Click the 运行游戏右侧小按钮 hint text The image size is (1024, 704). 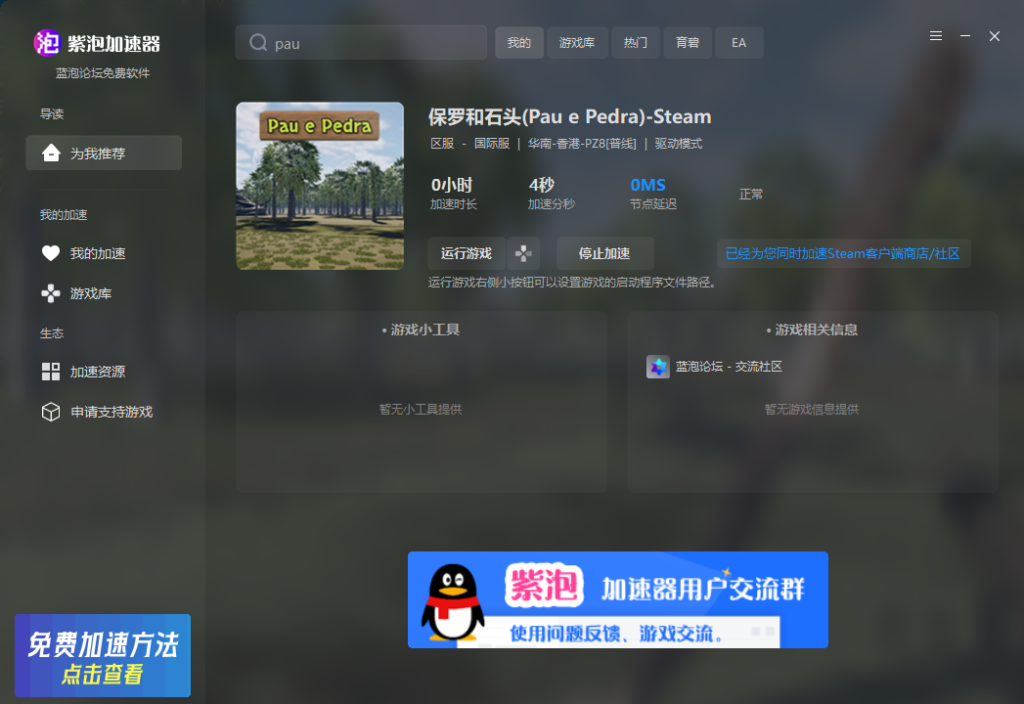point(573,283)
